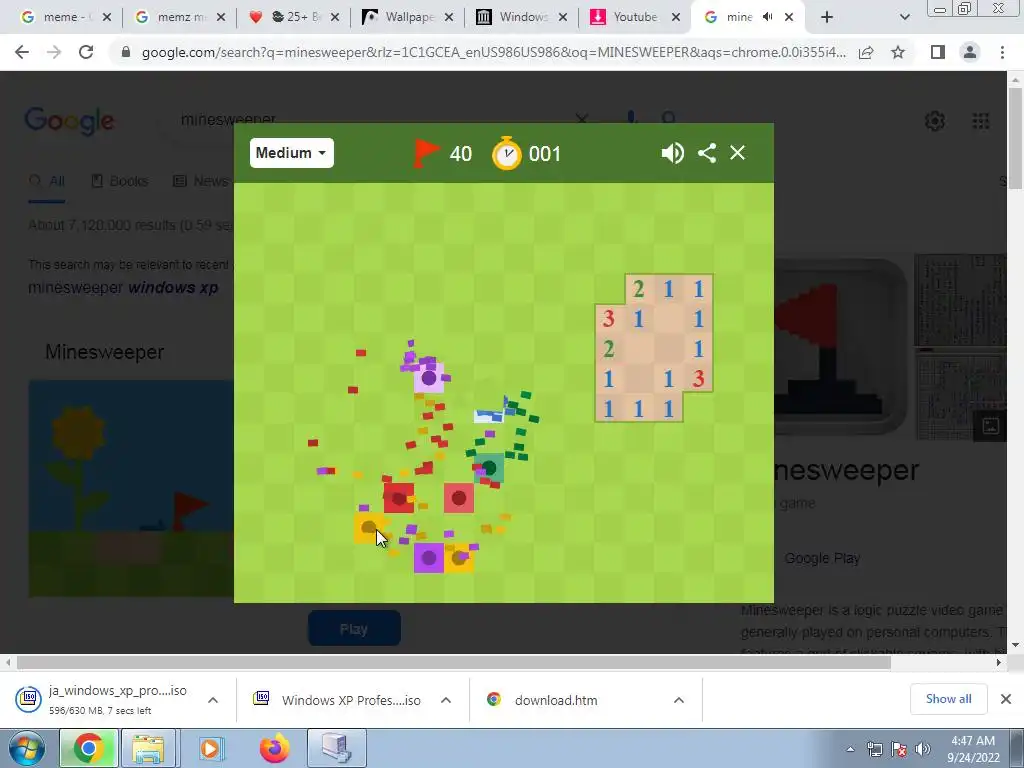Viewport: 1024px width, 768px height.
Task: Open the network tray icon
Action: tap(874, 749)
